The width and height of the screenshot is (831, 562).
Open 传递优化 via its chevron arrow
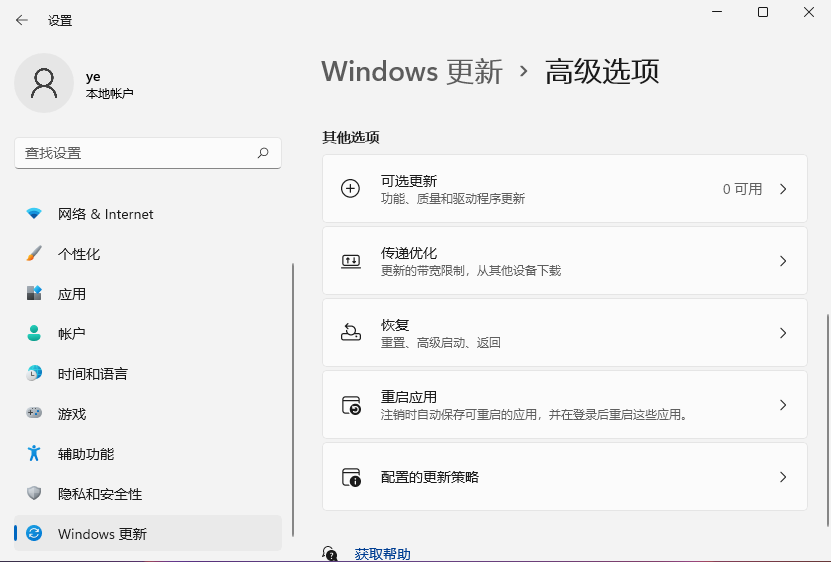783,261
